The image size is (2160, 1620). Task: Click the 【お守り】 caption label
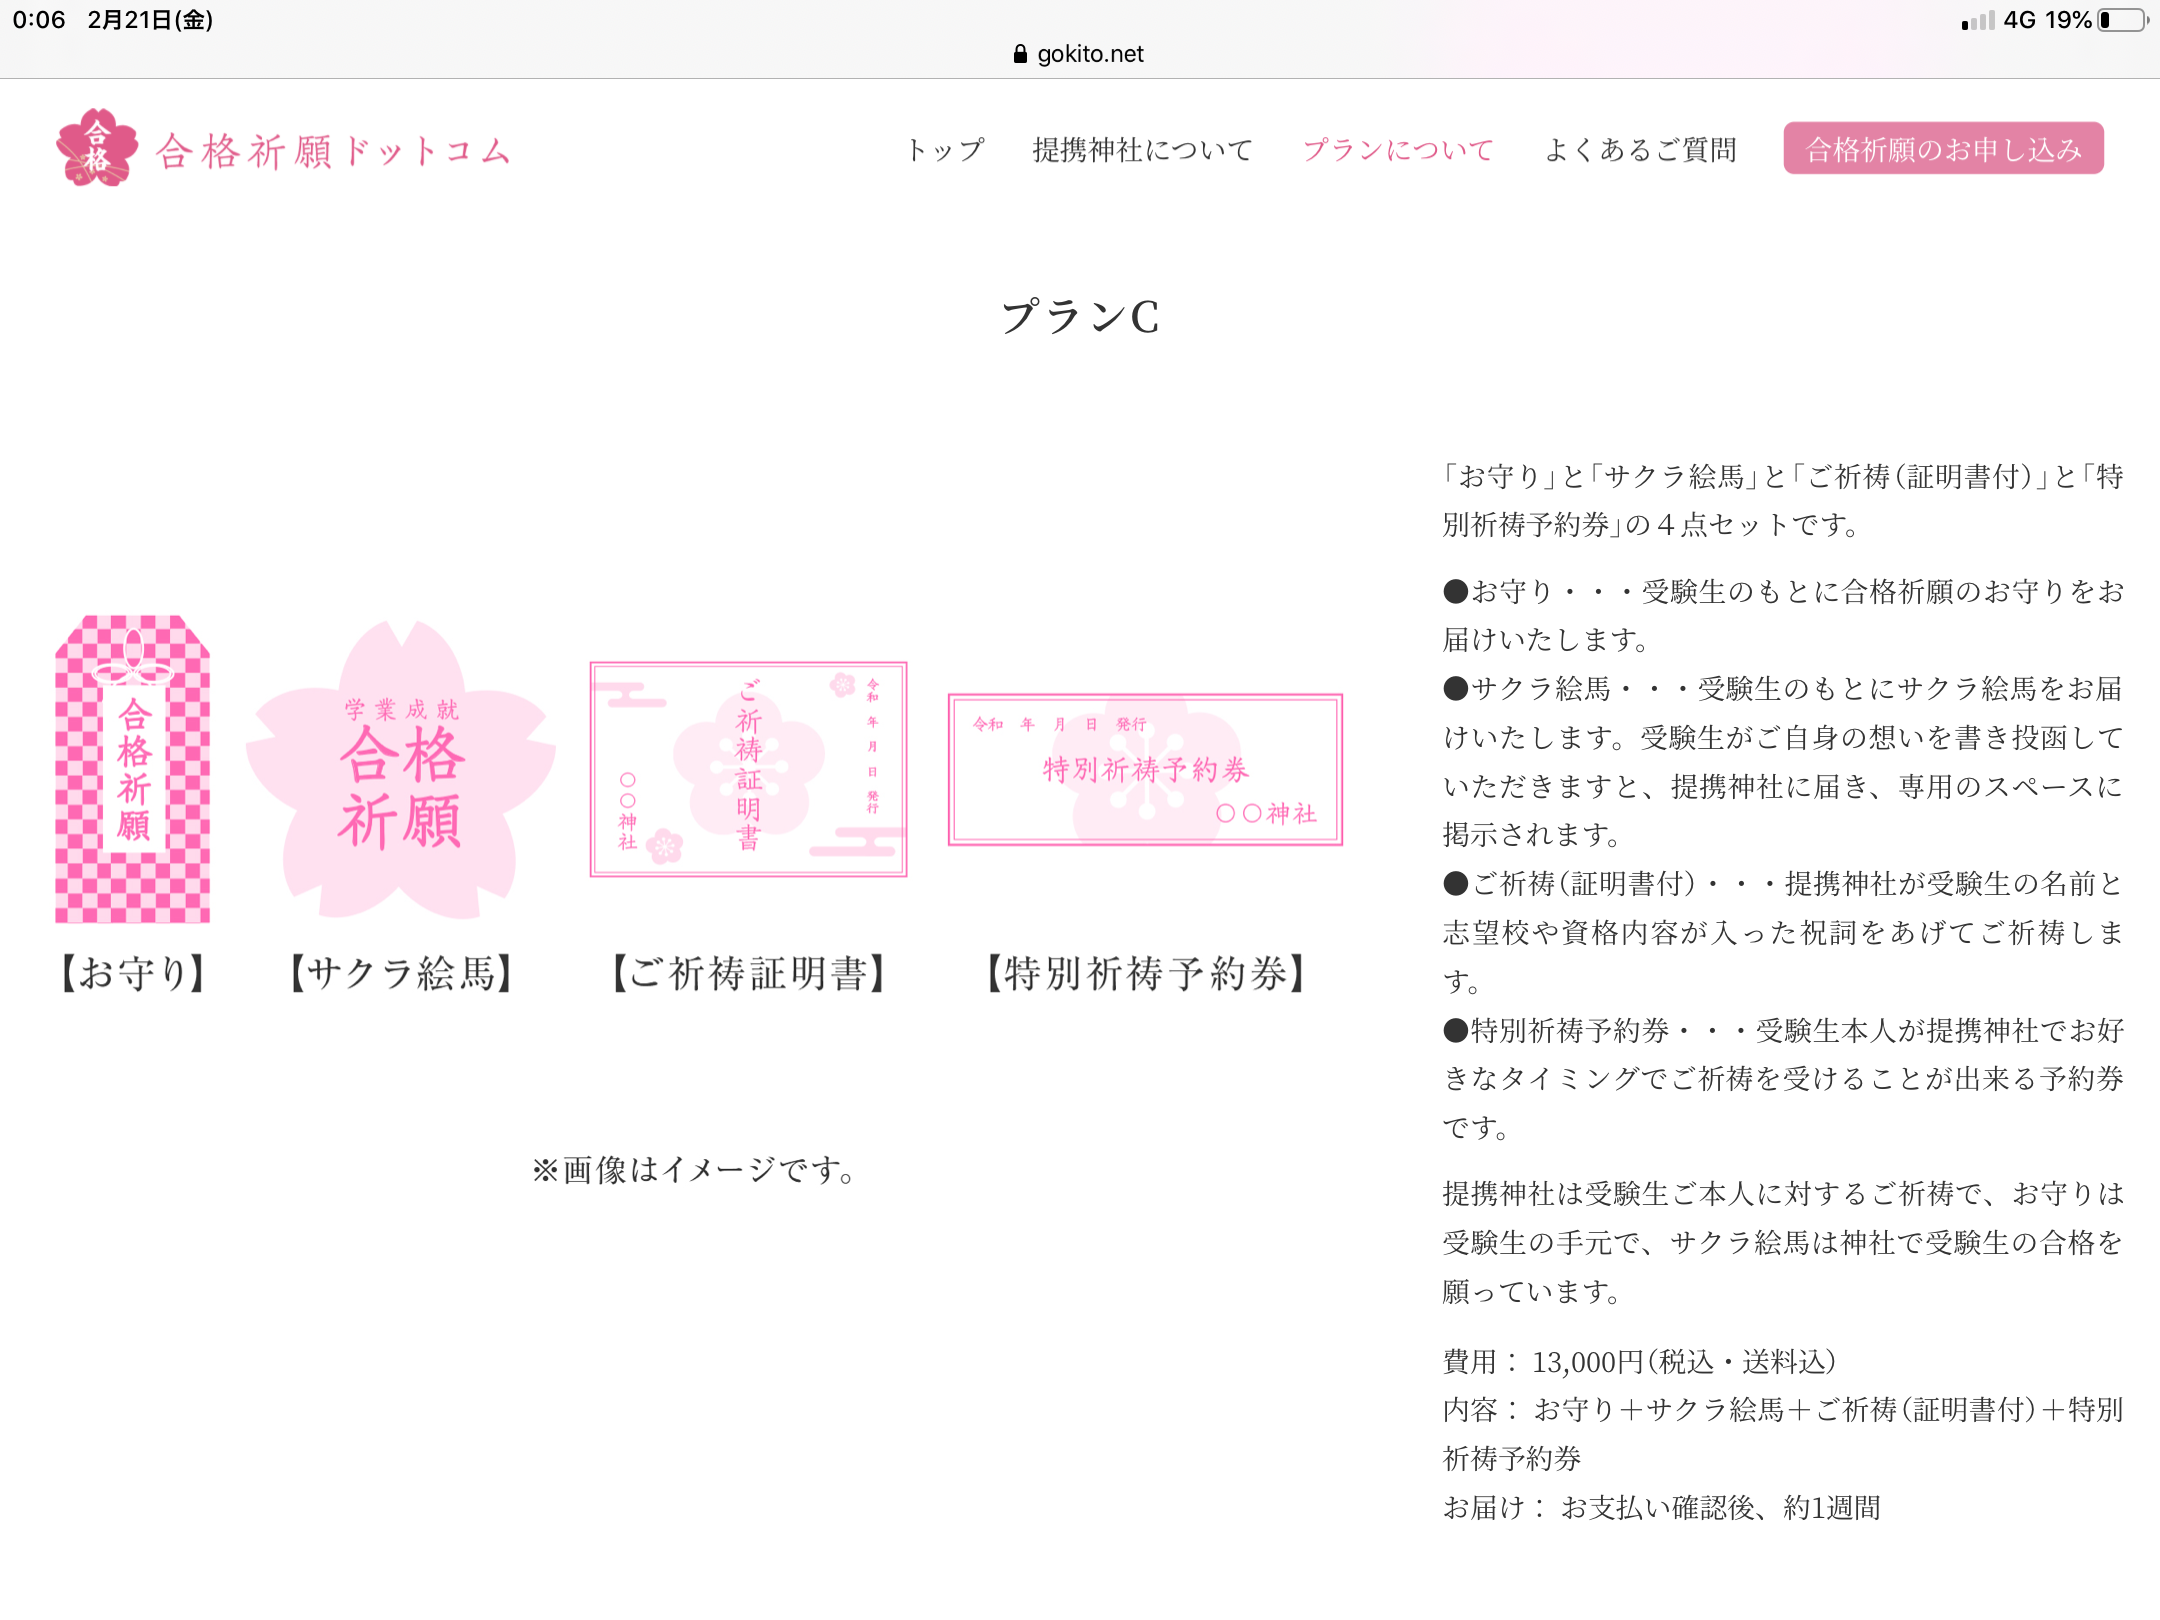(133, 973)
